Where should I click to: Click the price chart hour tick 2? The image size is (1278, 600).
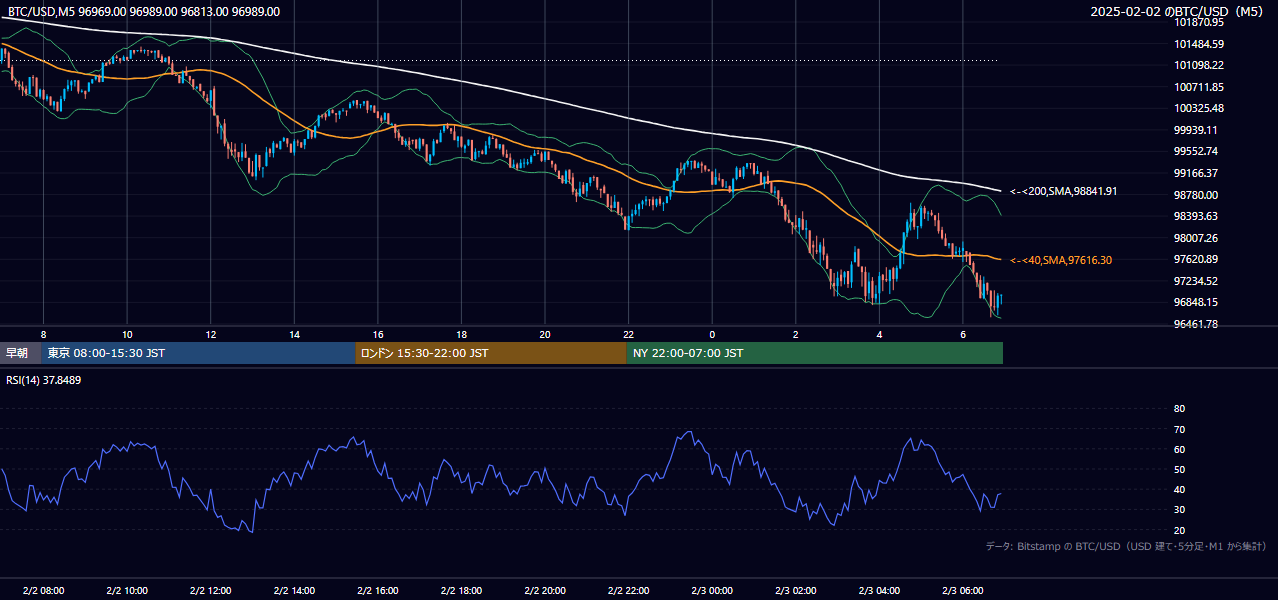pos(795,334)
